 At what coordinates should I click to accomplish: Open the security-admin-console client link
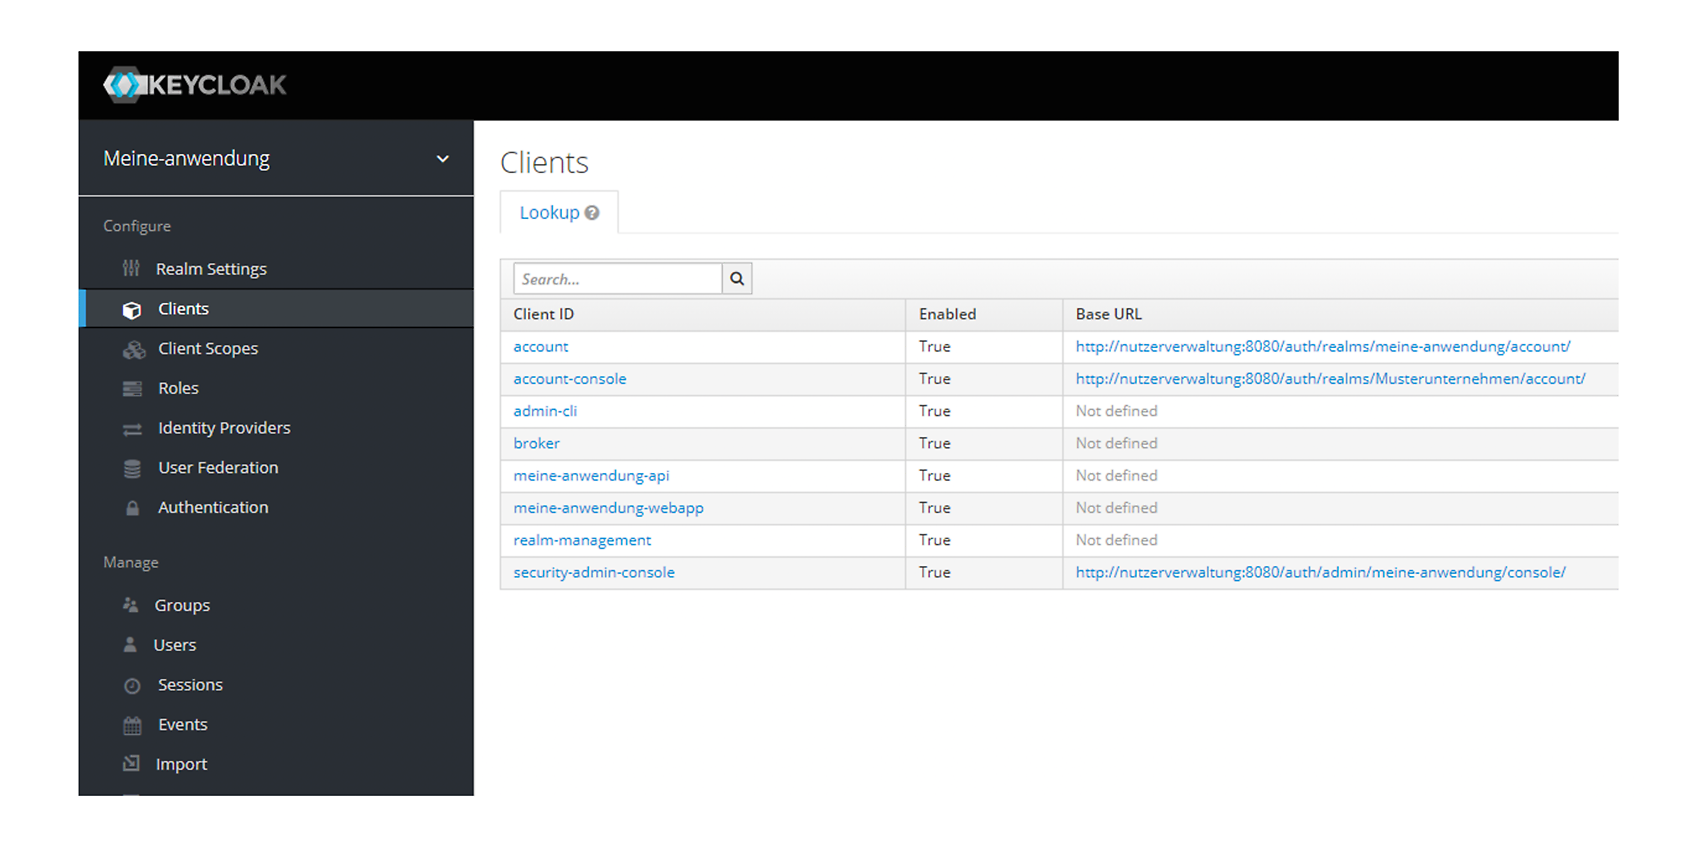pos(594,573)
